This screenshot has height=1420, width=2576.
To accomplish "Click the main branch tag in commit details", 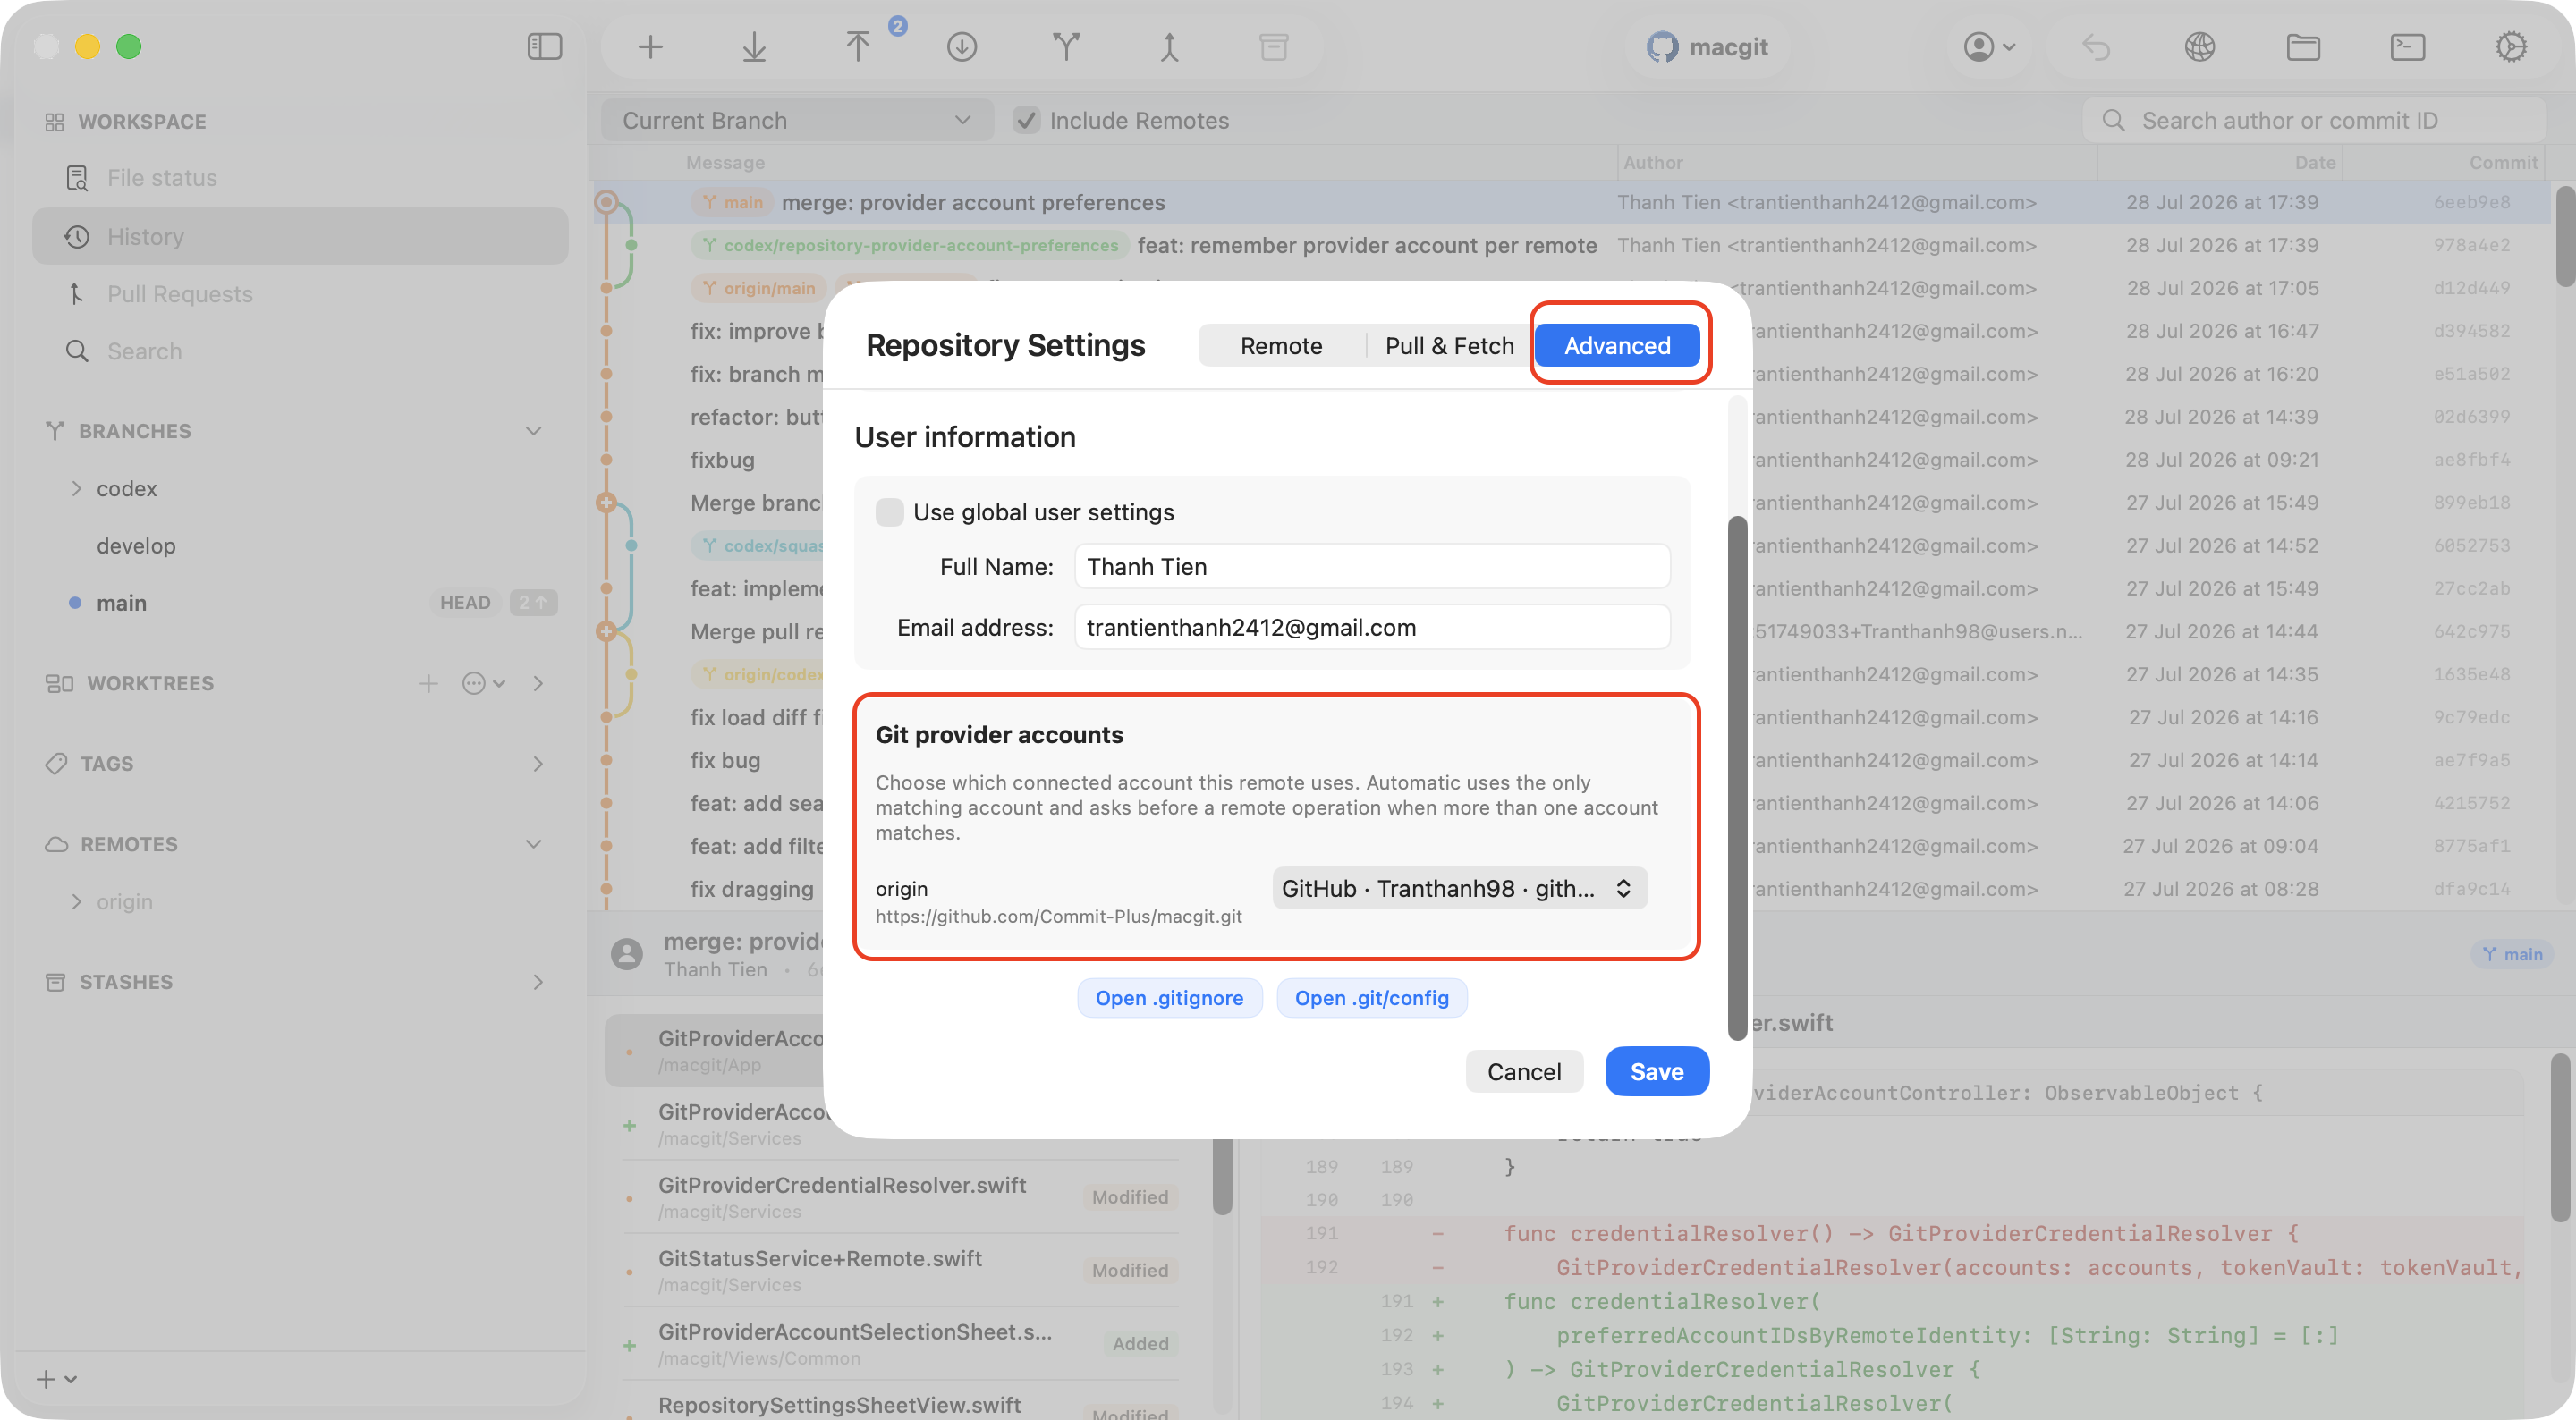I will pyautogui.click(x=2512, y=955).
